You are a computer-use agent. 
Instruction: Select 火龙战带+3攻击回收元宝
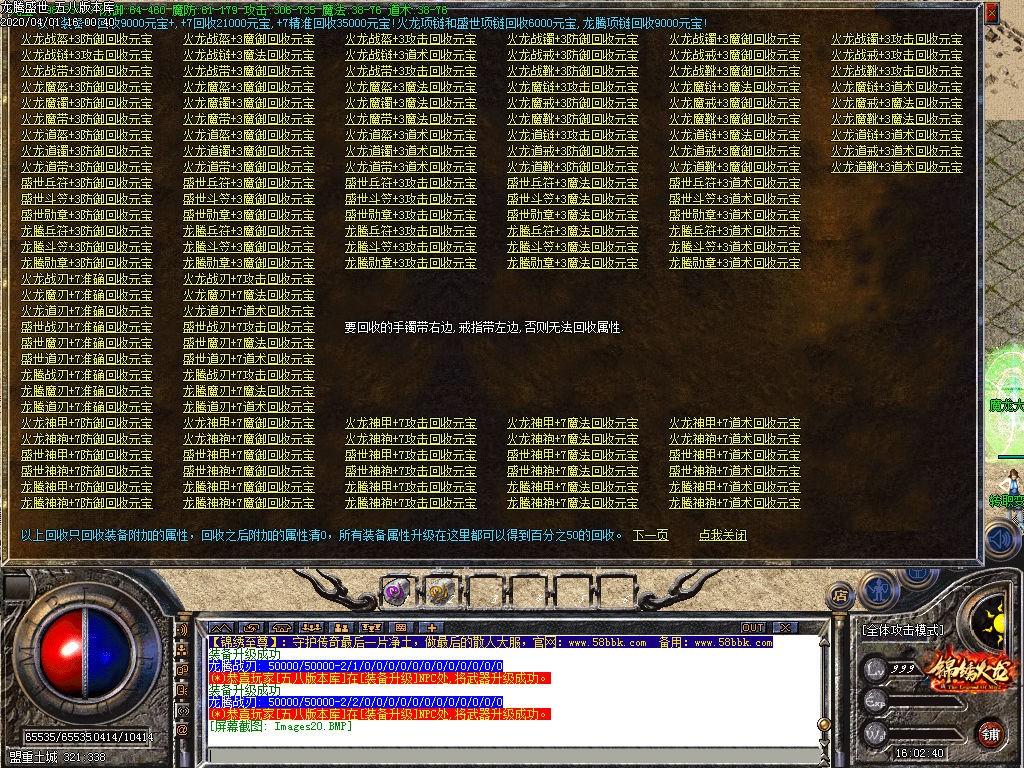[410, 71]
